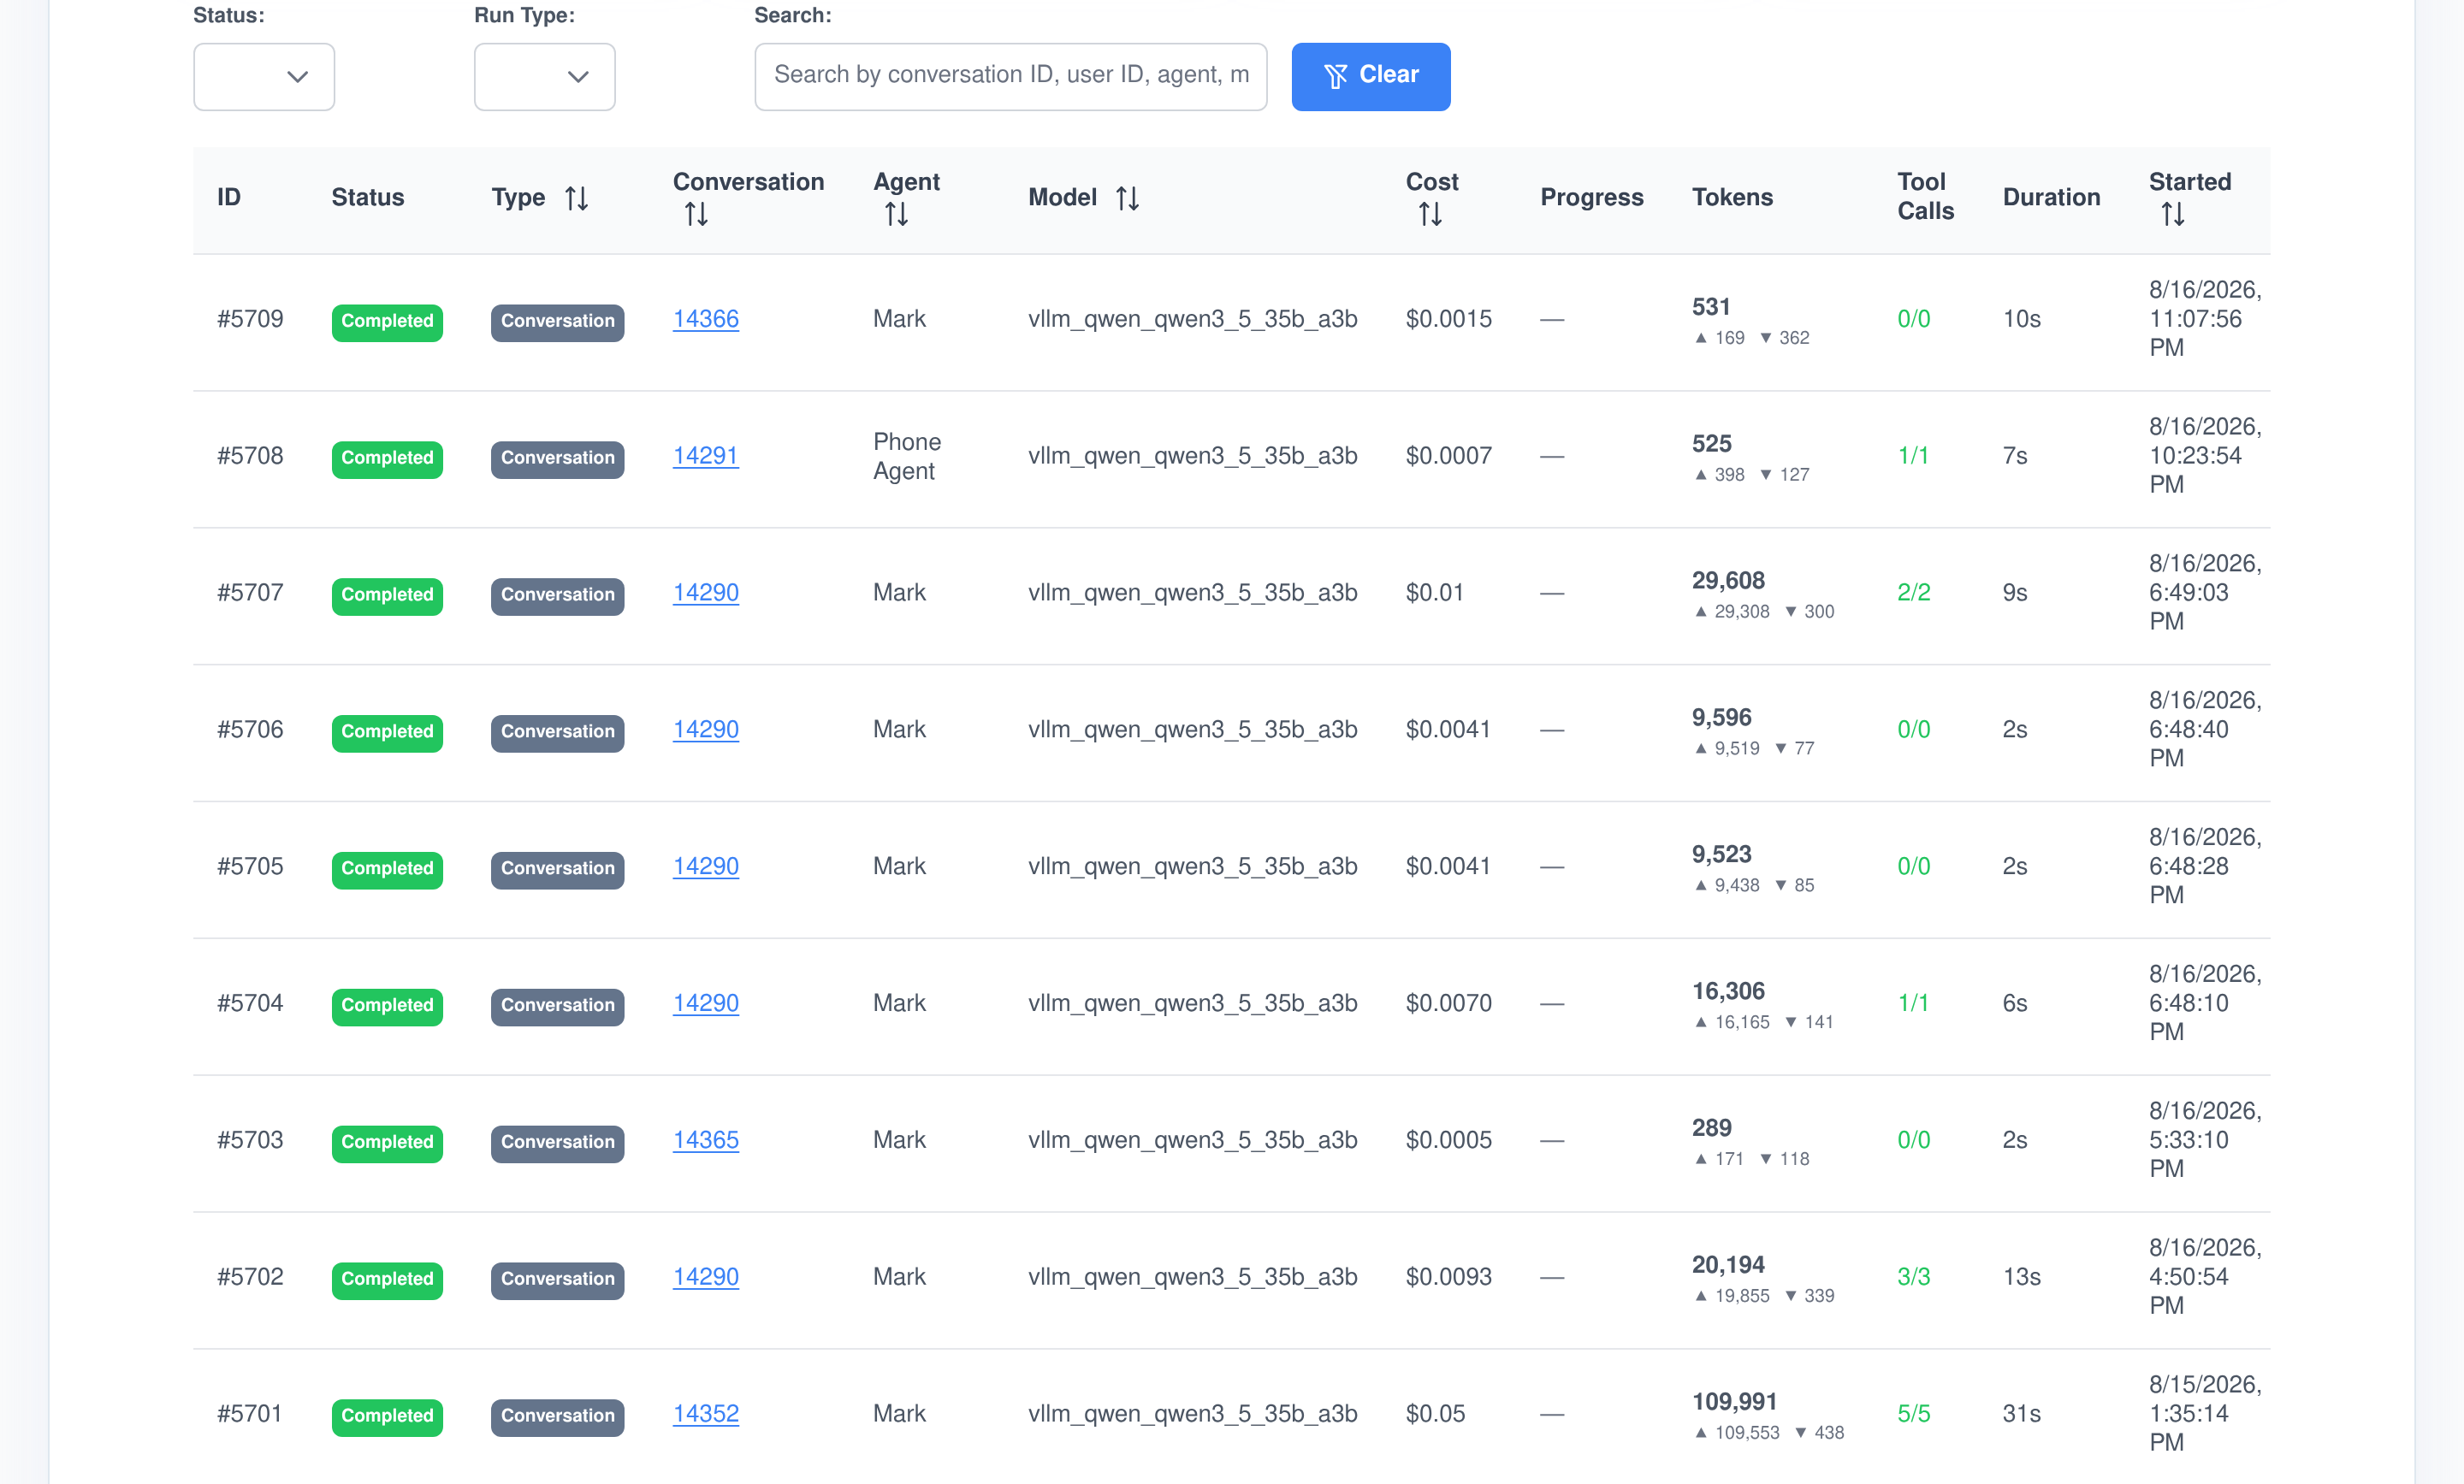Select run ID #5705
The width and height of the screenshot is (2464, 1484).
click(x=250, y=867)
